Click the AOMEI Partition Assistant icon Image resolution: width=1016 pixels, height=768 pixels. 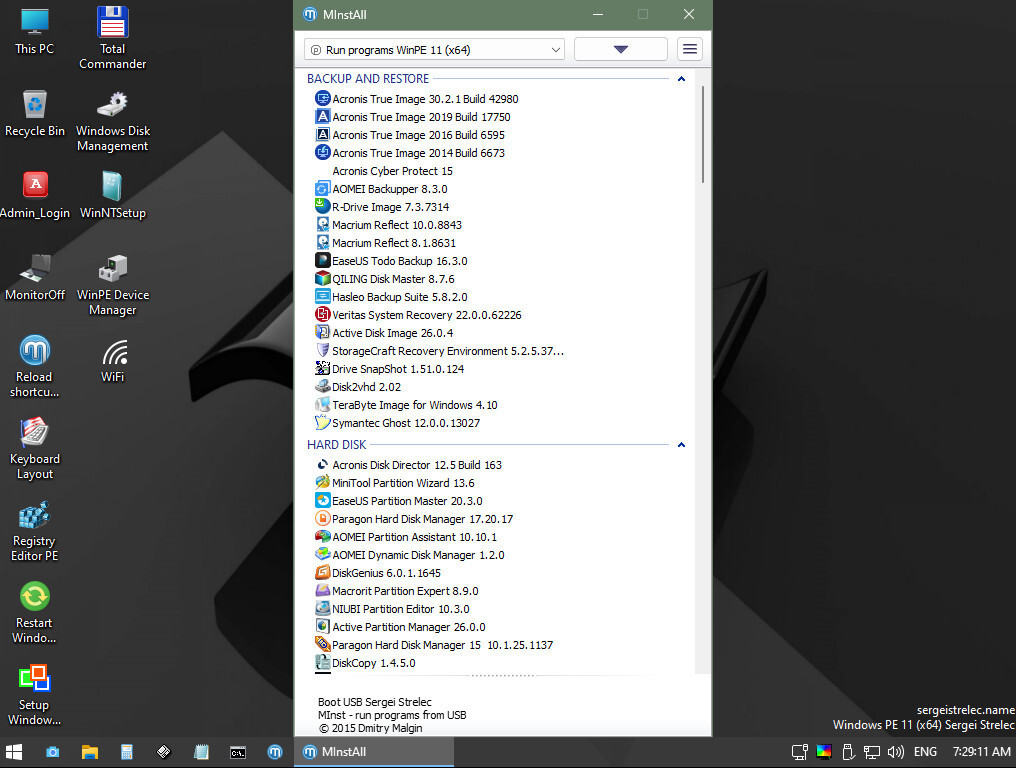click(x=322, y=537)
